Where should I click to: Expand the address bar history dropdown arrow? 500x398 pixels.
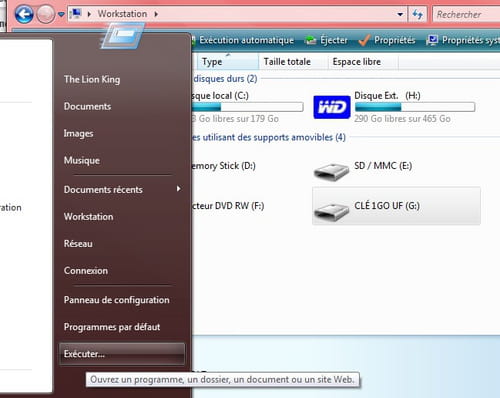(x=400, y=14)
